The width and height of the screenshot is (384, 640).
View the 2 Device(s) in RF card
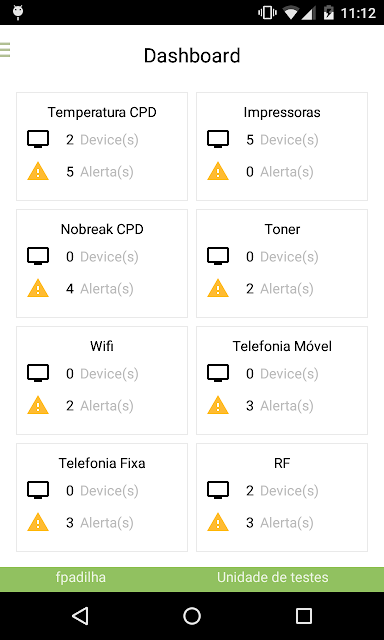pyautogui.click(x=282, y=491)
